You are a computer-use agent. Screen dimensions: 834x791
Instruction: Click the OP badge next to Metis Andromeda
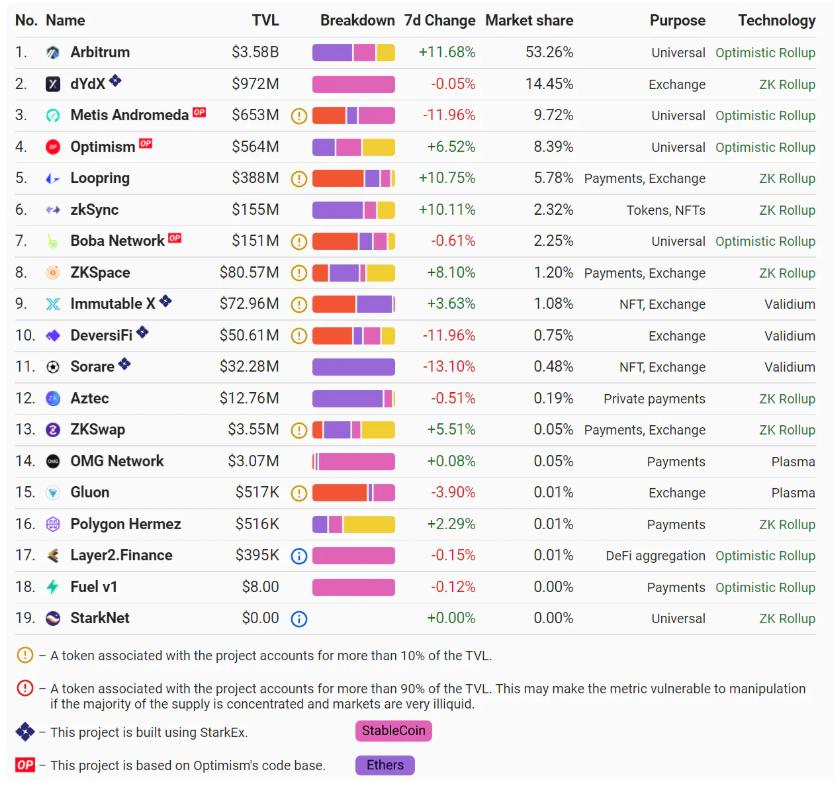pos(199,113)
